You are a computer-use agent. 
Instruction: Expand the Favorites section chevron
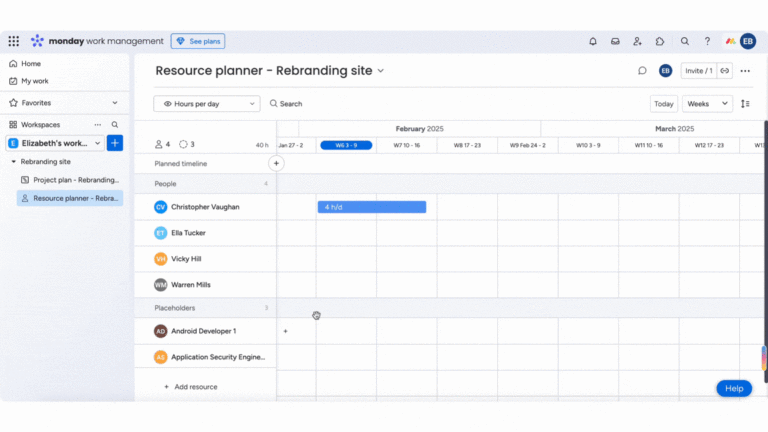pyautogui.click(x=115, y=103)
